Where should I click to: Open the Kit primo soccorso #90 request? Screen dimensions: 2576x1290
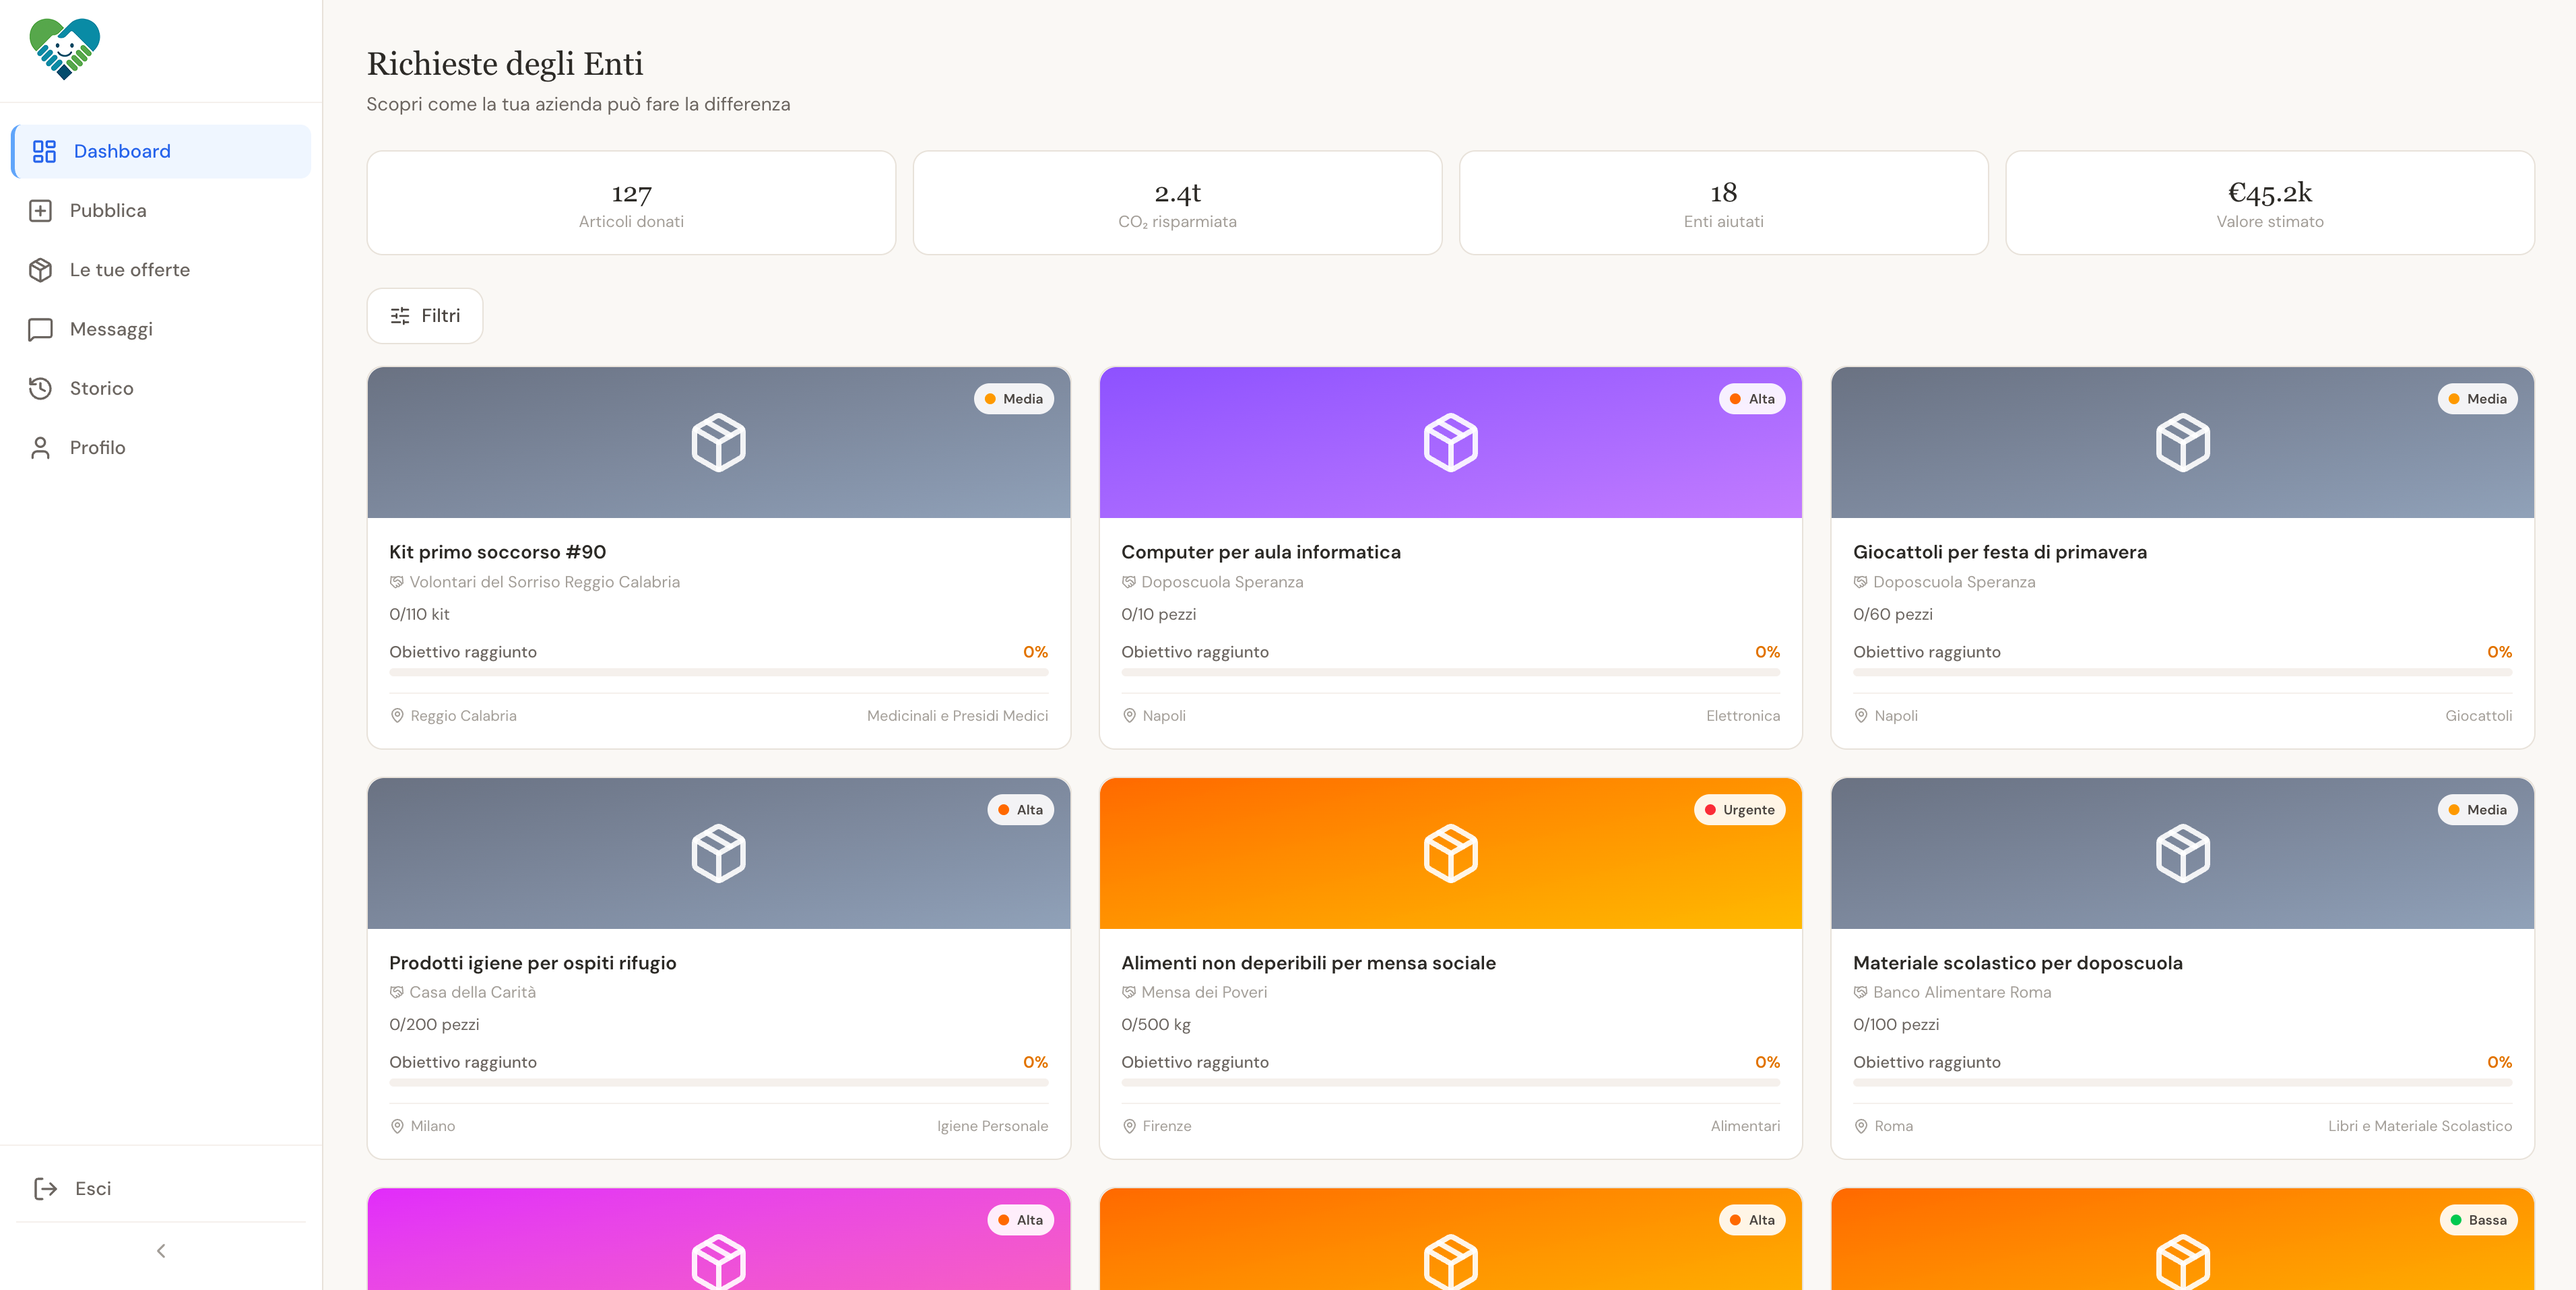[497, 552]
